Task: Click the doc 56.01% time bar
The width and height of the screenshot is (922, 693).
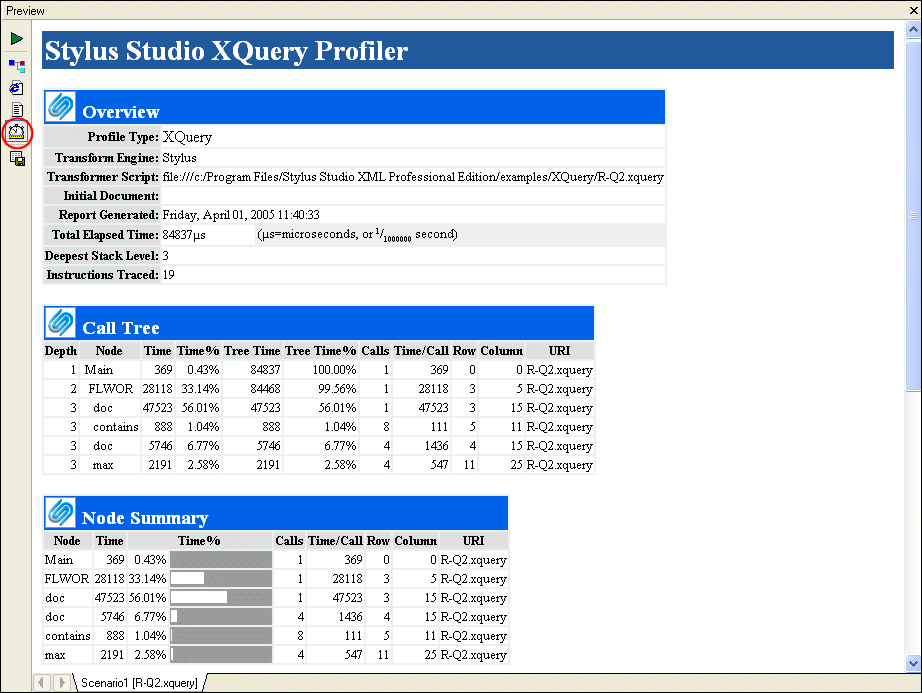Action: click(x=220, y=598)
